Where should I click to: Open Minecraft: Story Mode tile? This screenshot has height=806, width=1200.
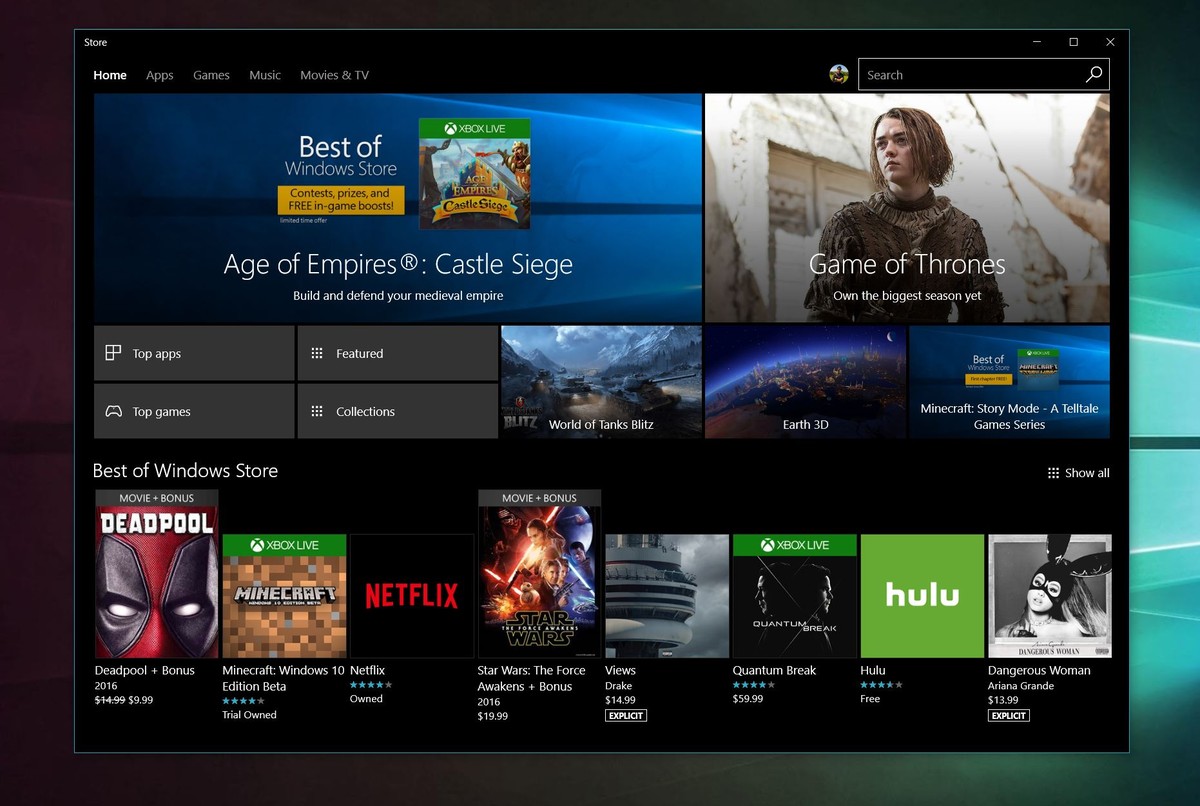point(1009,382)
